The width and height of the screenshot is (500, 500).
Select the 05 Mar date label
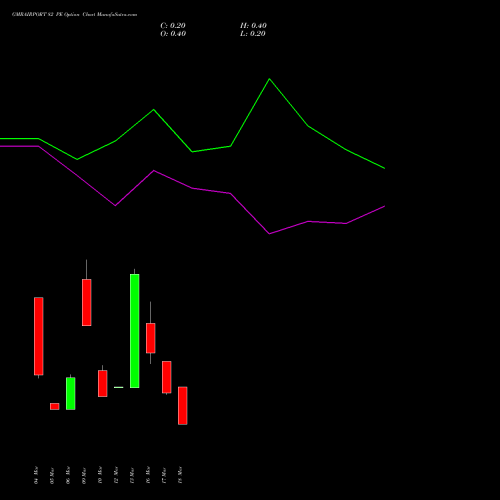(52, 475)
